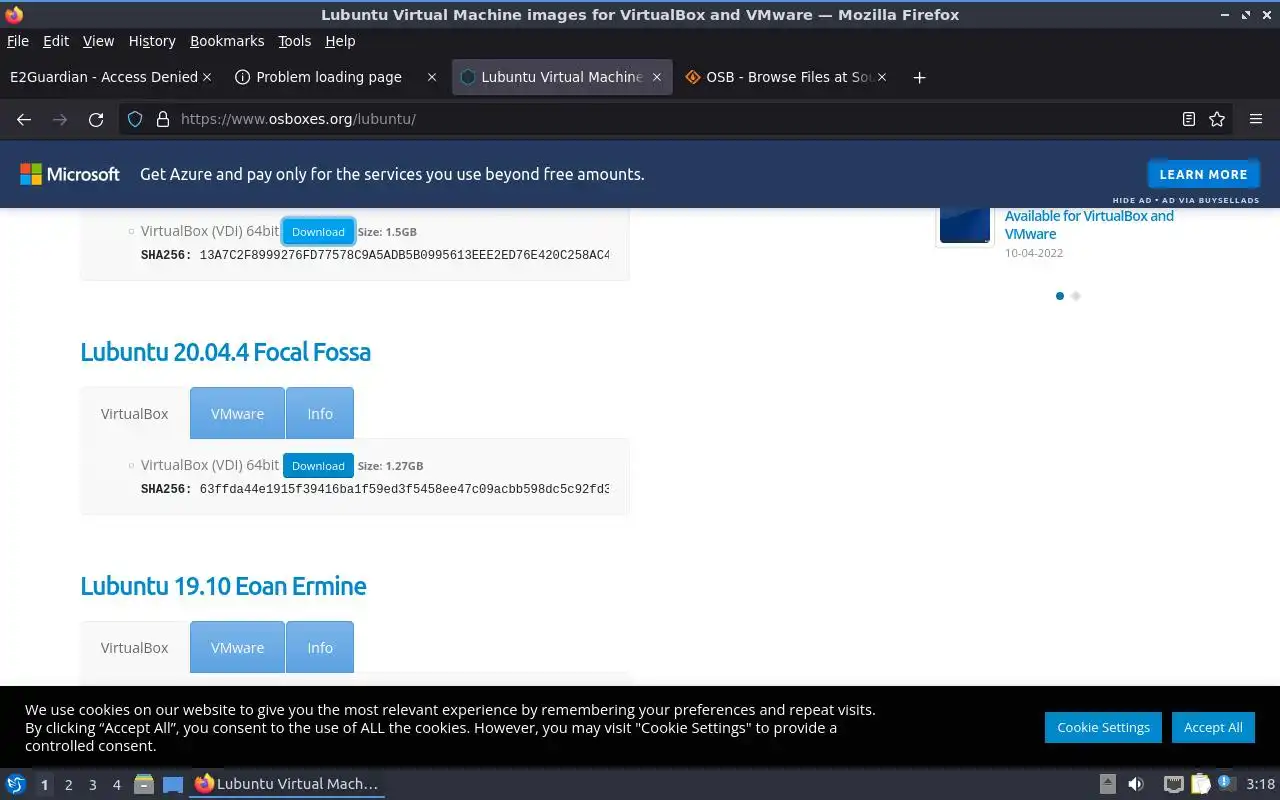The height and width of the screenshot is (800, 1280).
Task: Click Firefox window entry in taskbar
Action: (x=287, y=784)
